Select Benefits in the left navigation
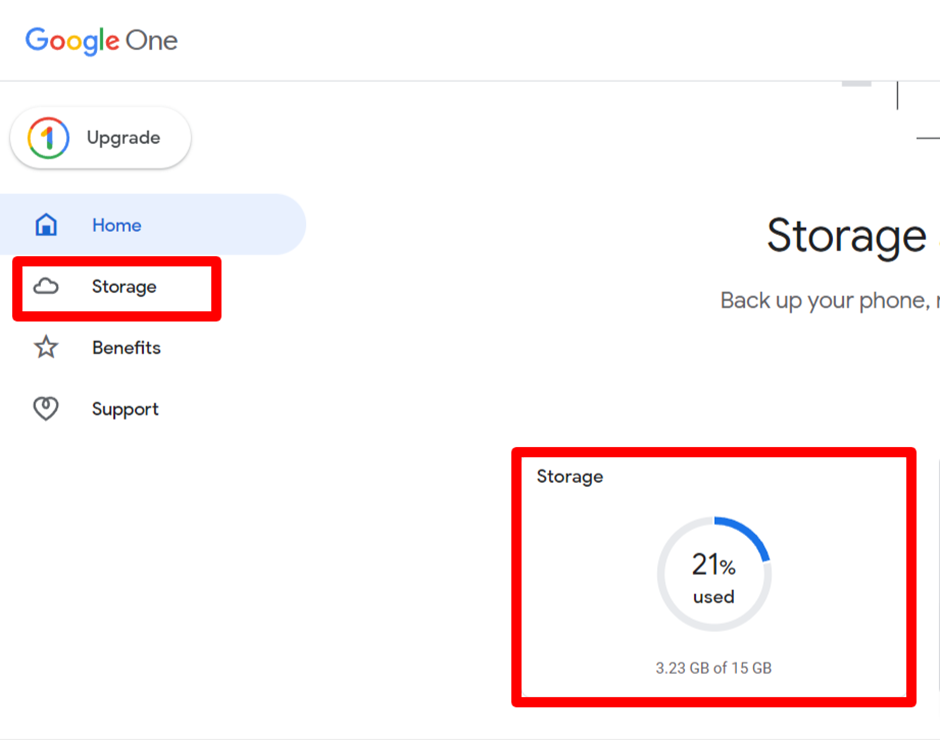Screen dimensions: 940x740 (x=126, y=348)
